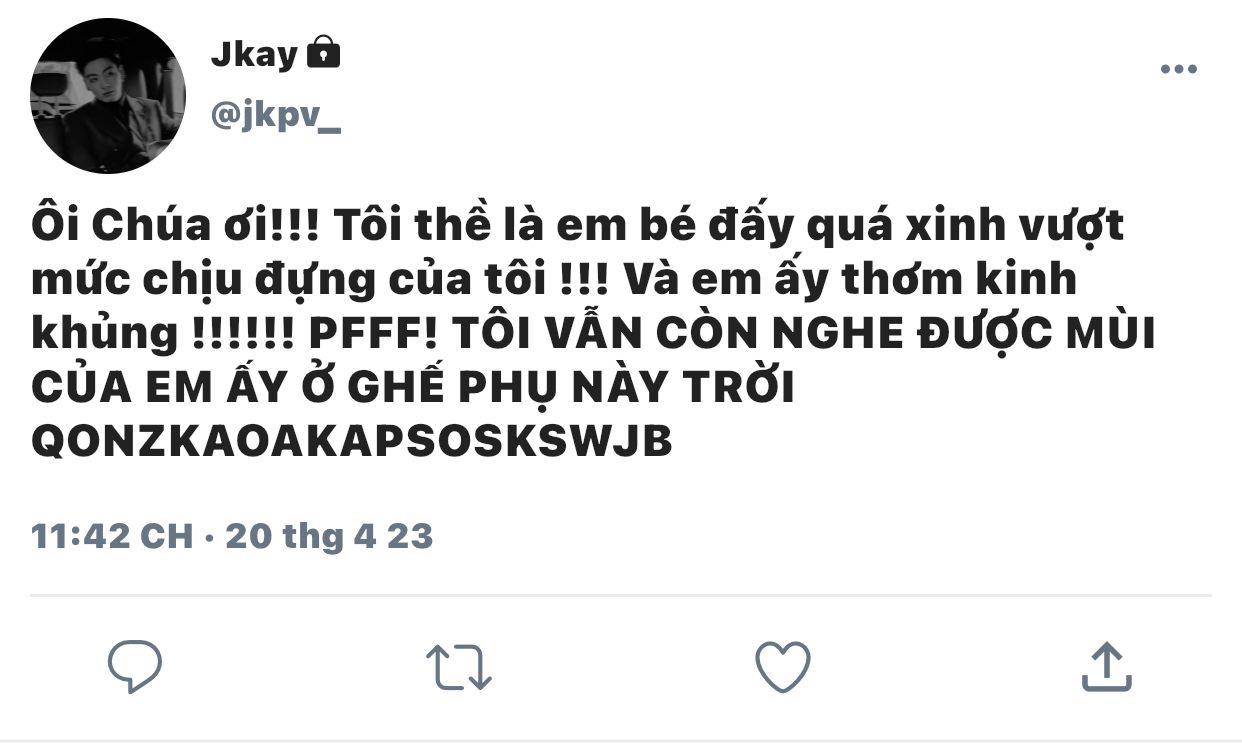This screenshot has width=1242, height=743.
Task: Click the line starting "mức chịu đựng"
Action: pyautogui.click(x=554, y=281)
